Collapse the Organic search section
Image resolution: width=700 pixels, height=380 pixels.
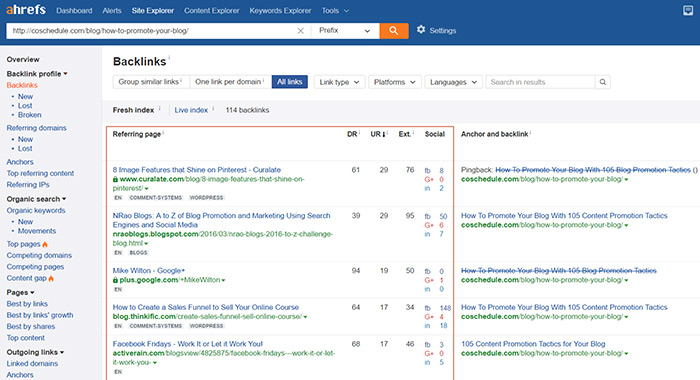(36, 199)
